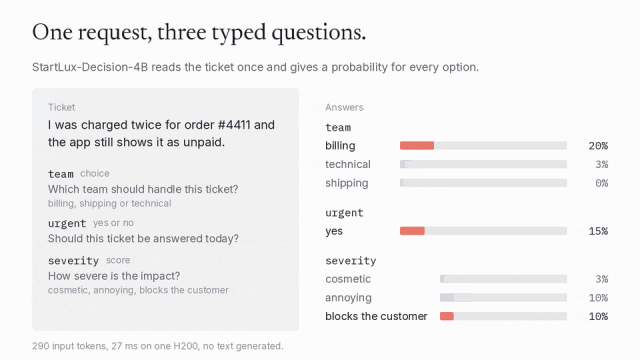This screenshot has height=360, width=640.
Task: Click the Answers section label
Action: pos(344,107)
